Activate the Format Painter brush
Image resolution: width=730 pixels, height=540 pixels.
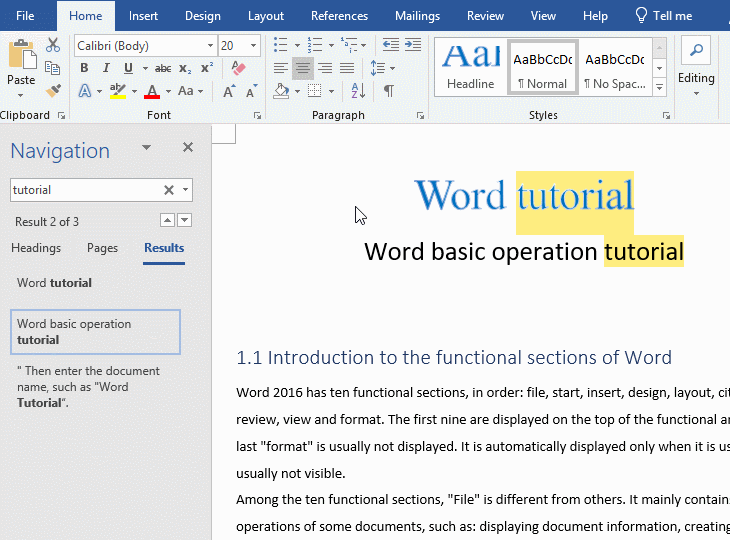point(53,90)
